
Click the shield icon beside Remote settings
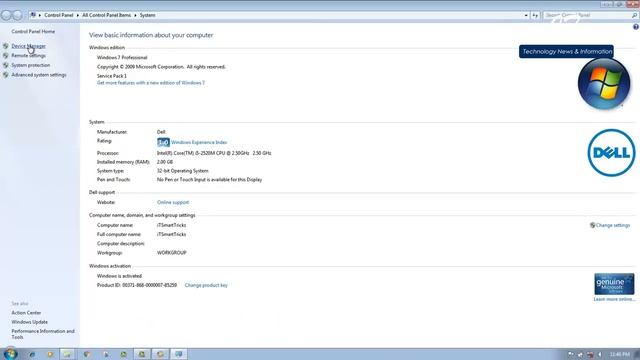[6, 56]
